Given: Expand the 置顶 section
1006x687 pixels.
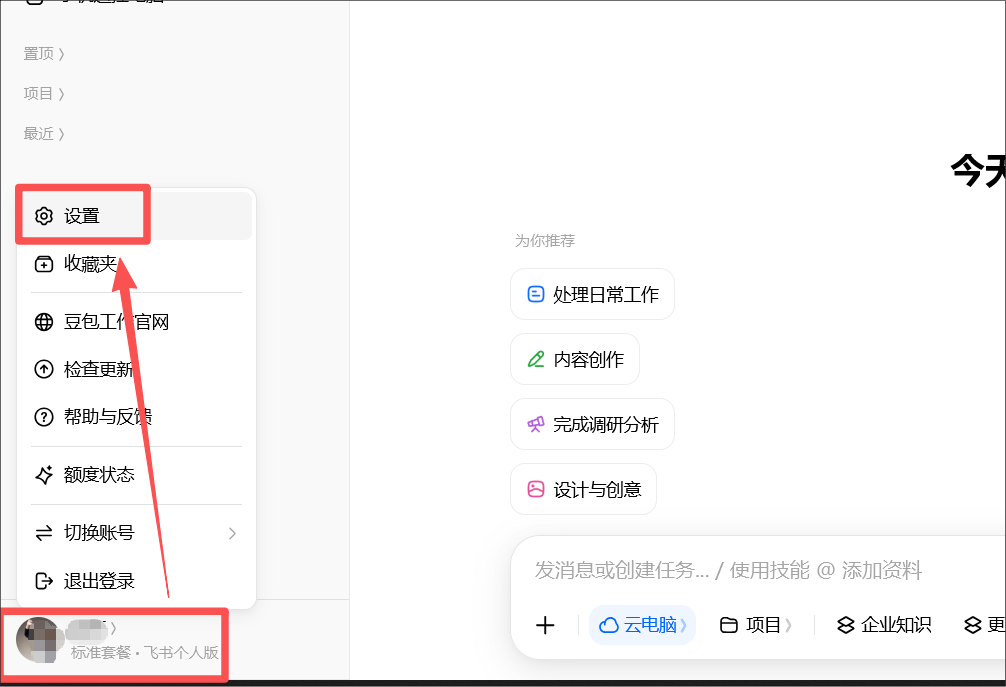Looking at the screenshot, I should point(44,54).
